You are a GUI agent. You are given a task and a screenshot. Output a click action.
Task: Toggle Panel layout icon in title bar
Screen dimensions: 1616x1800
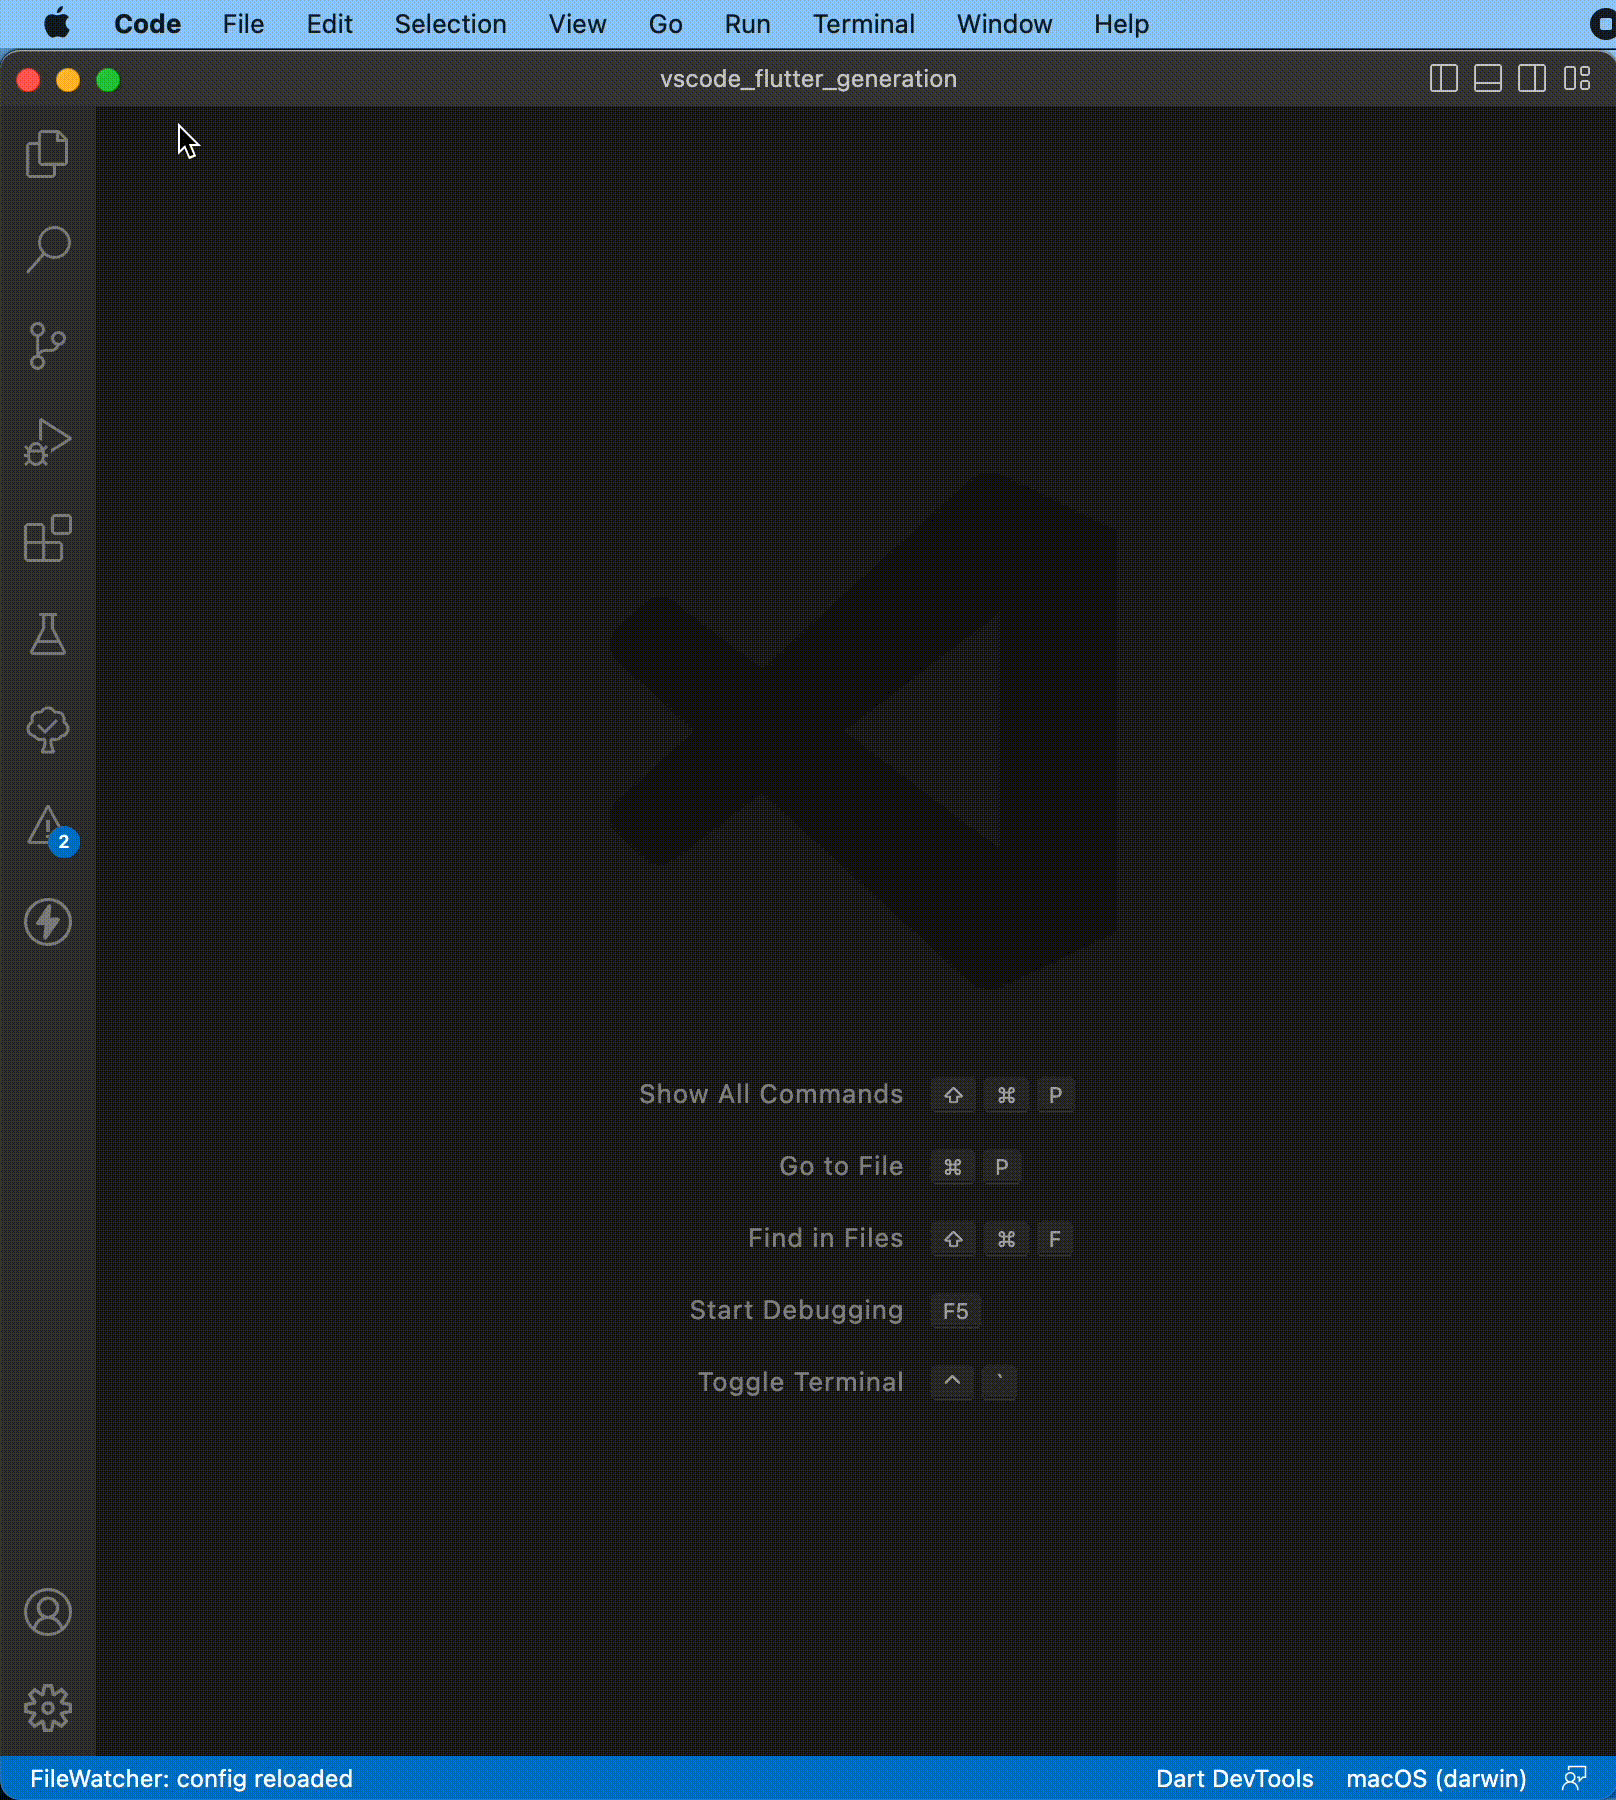[1488, 78]
